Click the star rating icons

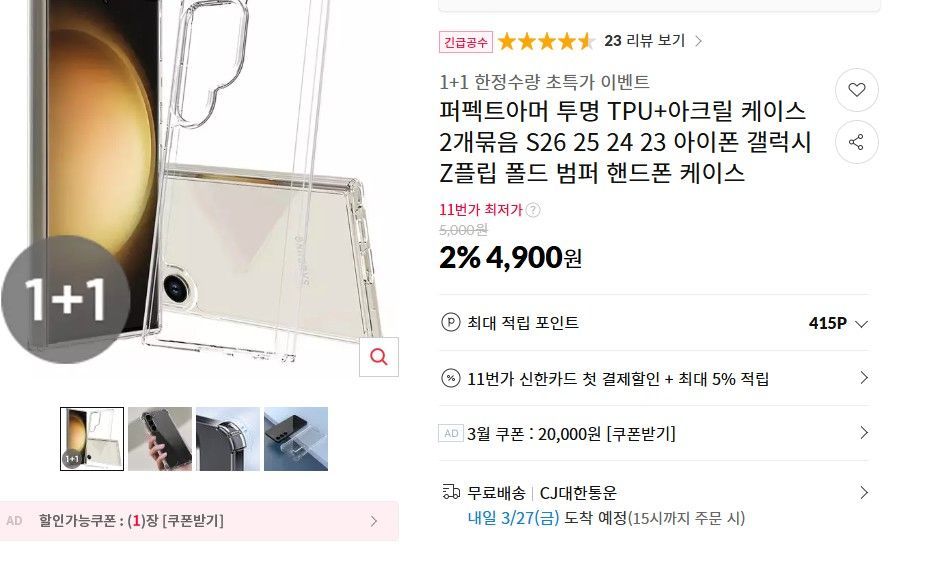tap(546, 41)
